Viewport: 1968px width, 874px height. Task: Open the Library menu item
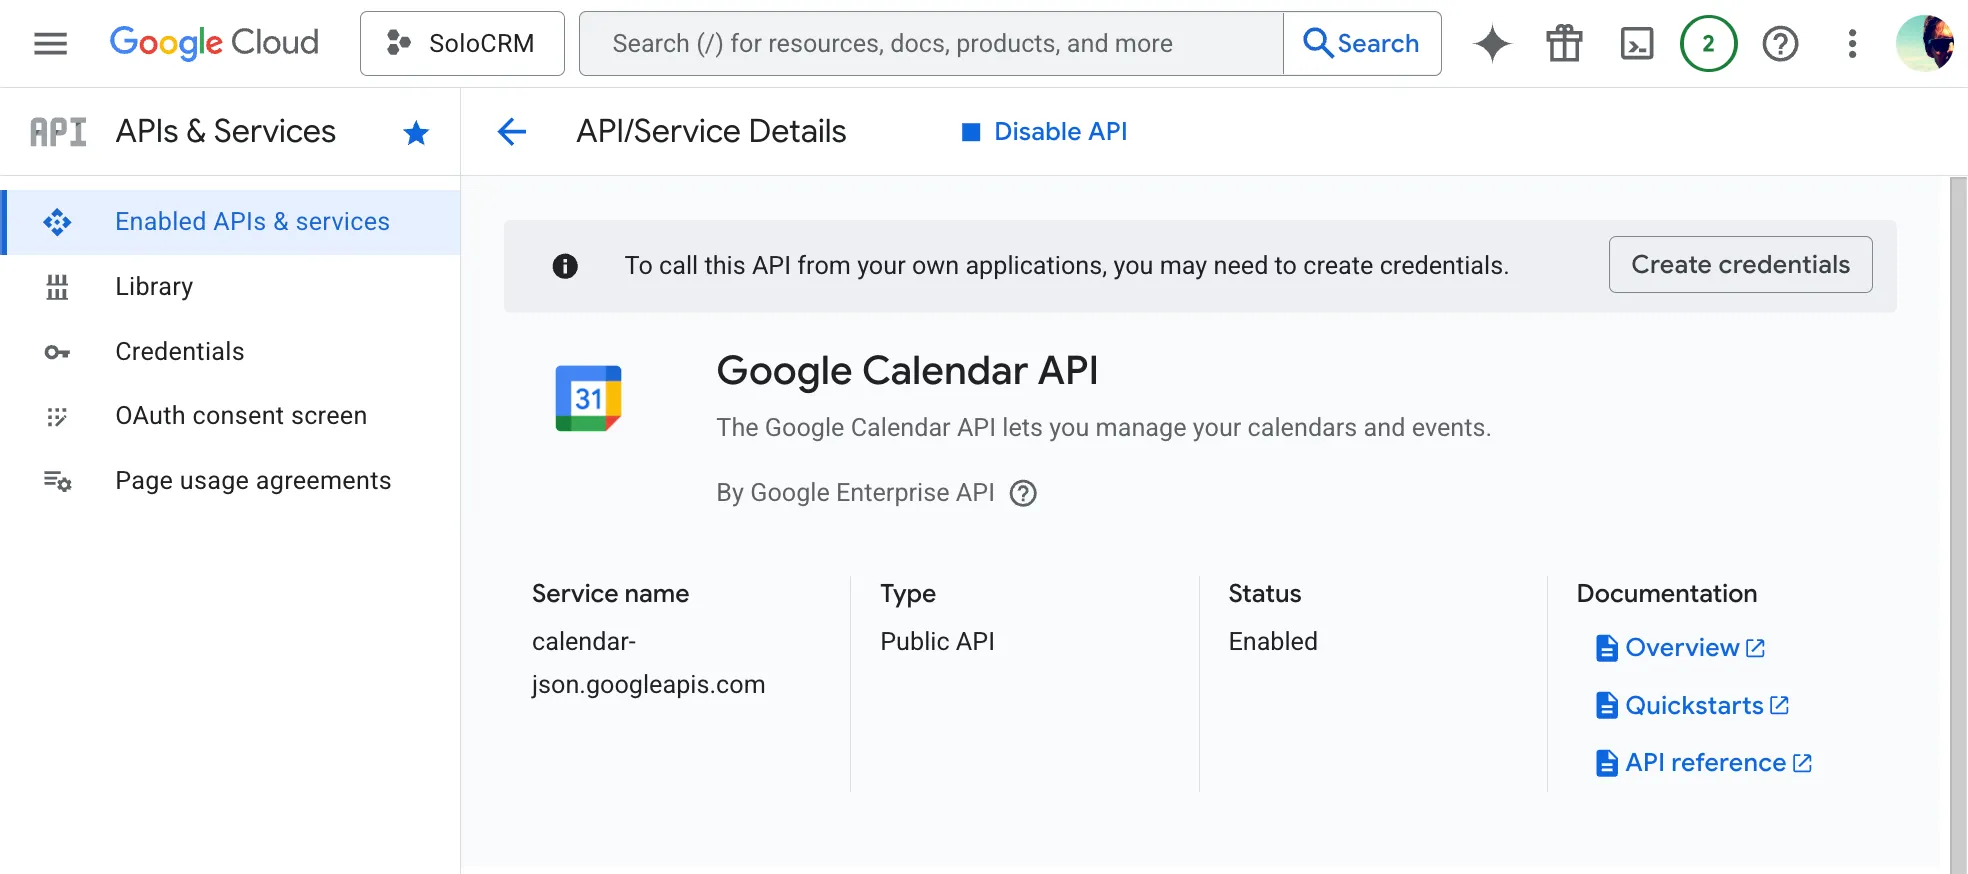pos(231,287)
